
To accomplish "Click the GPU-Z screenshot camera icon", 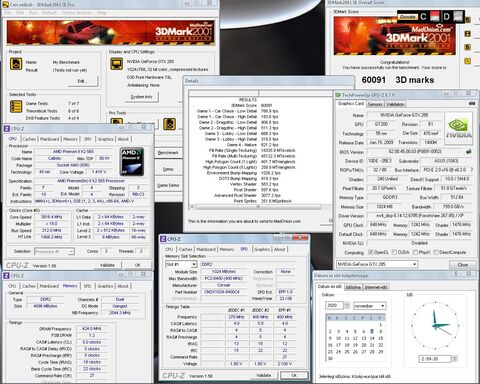I will 472,104.
